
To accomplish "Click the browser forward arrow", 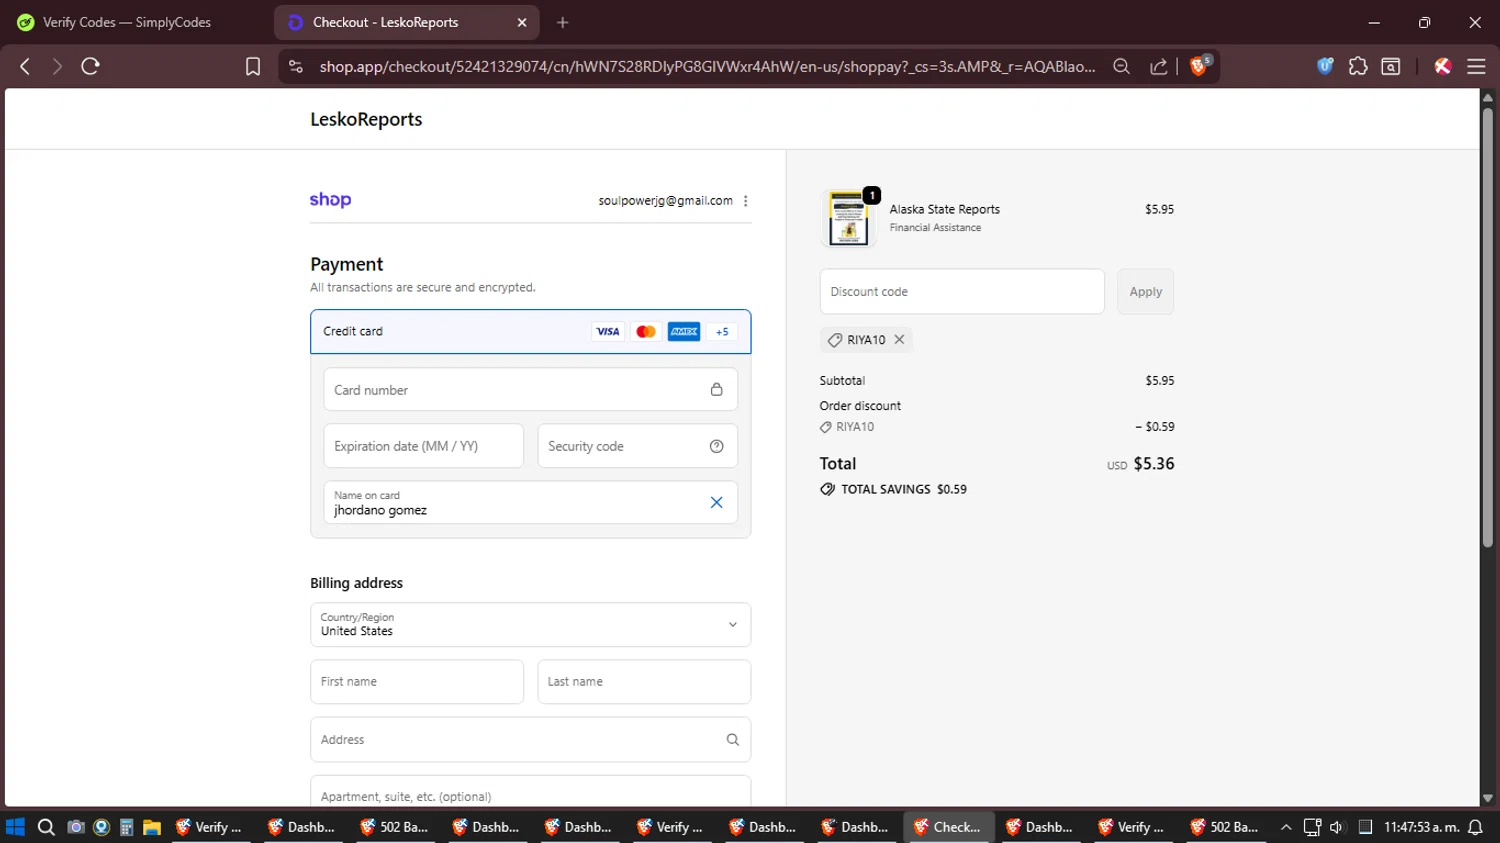I will [57, 66].
